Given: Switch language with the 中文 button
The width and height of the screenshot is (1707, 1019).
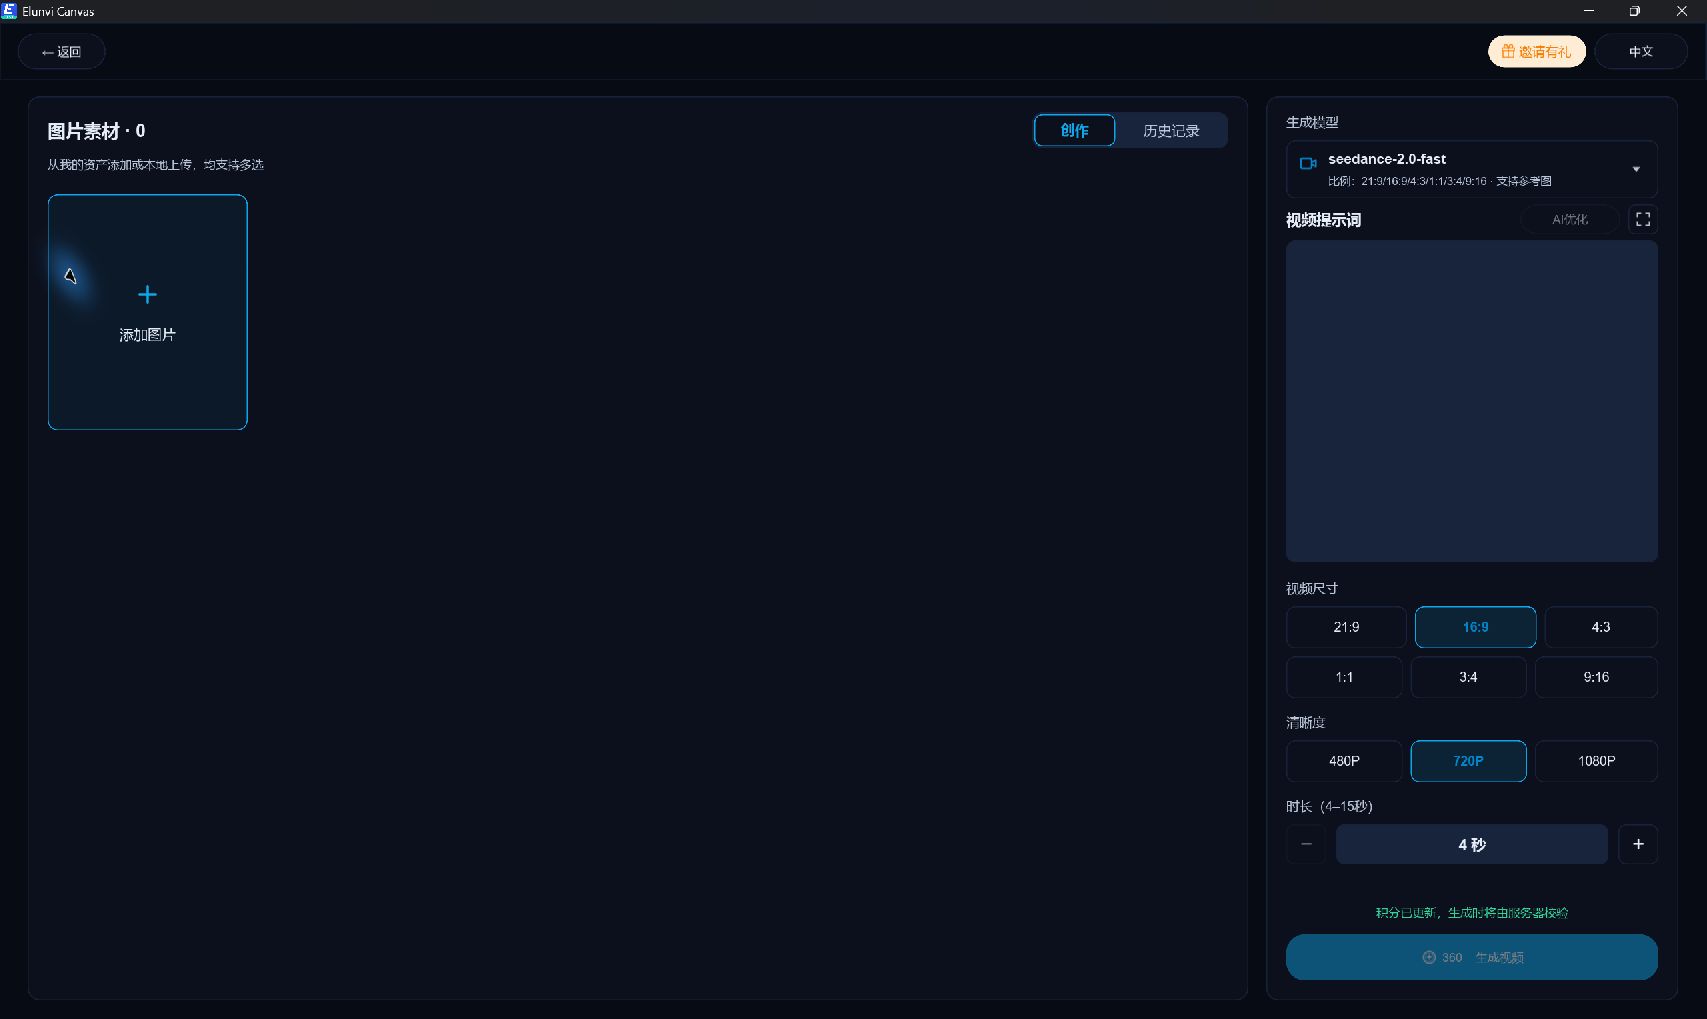Looking at the screenshot, I should [x=1640, y=52].
